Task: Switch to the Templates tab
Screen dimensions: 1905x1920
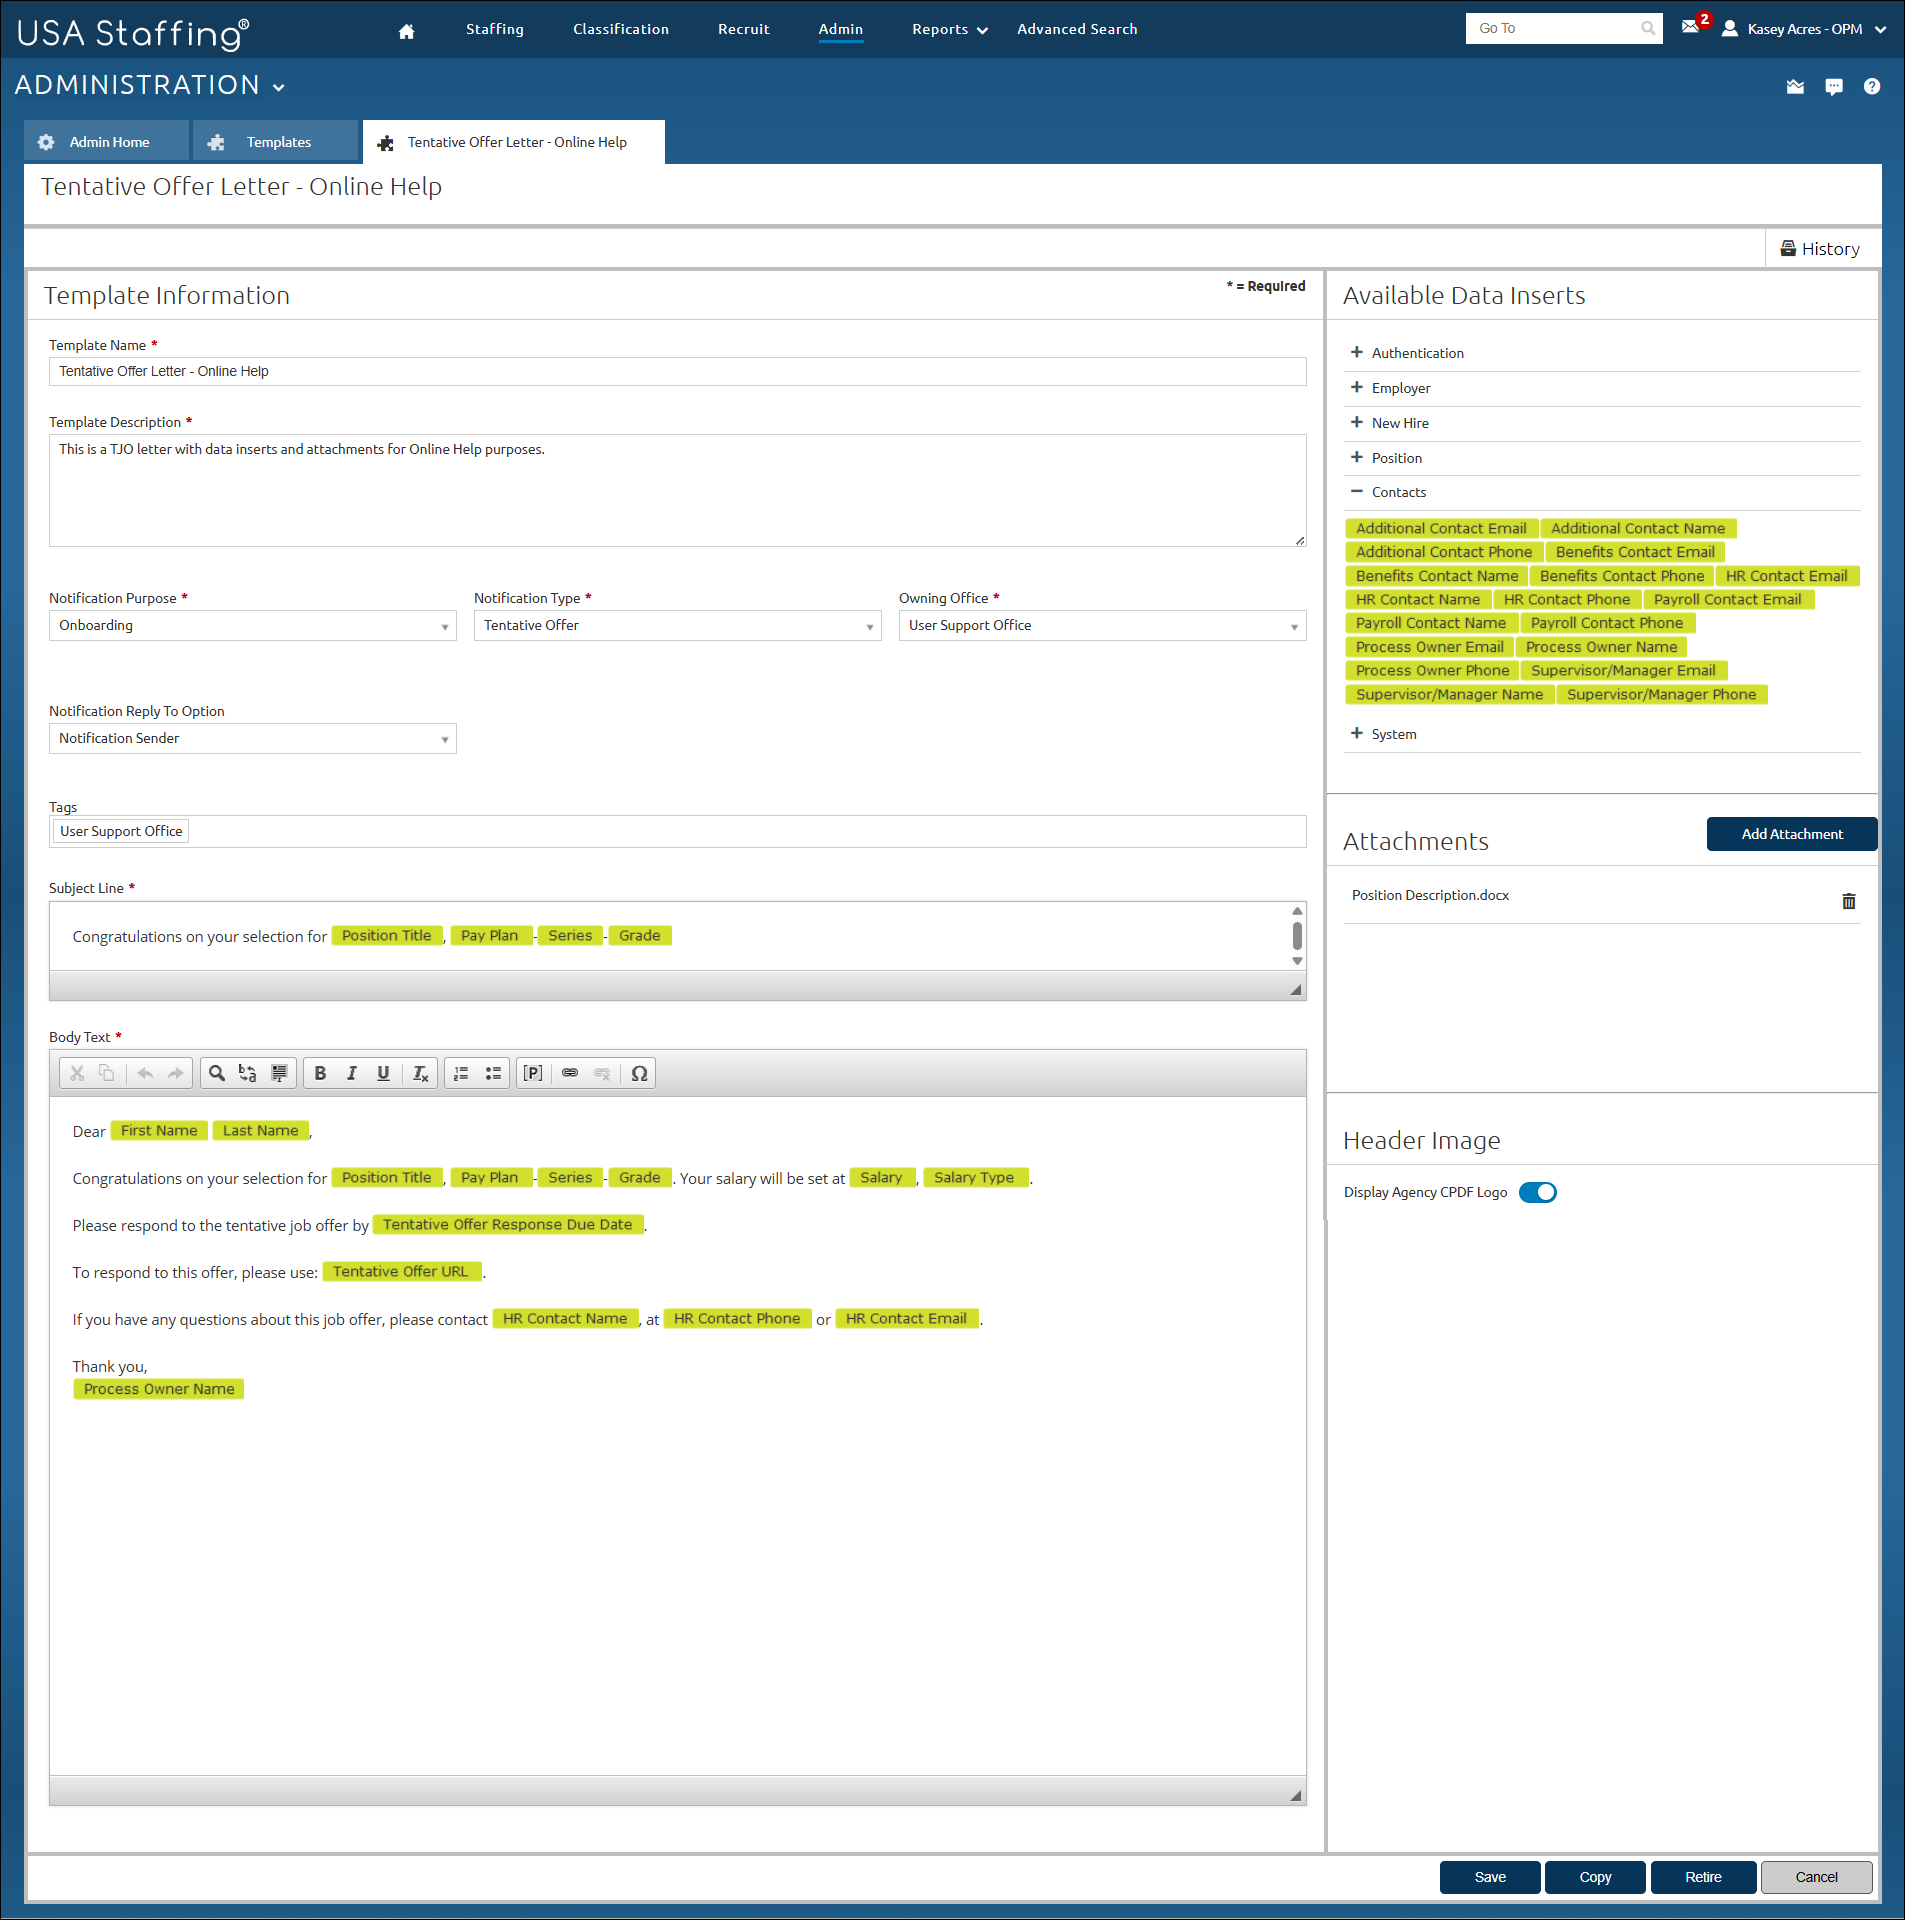Action: click(x=275, y=142)
